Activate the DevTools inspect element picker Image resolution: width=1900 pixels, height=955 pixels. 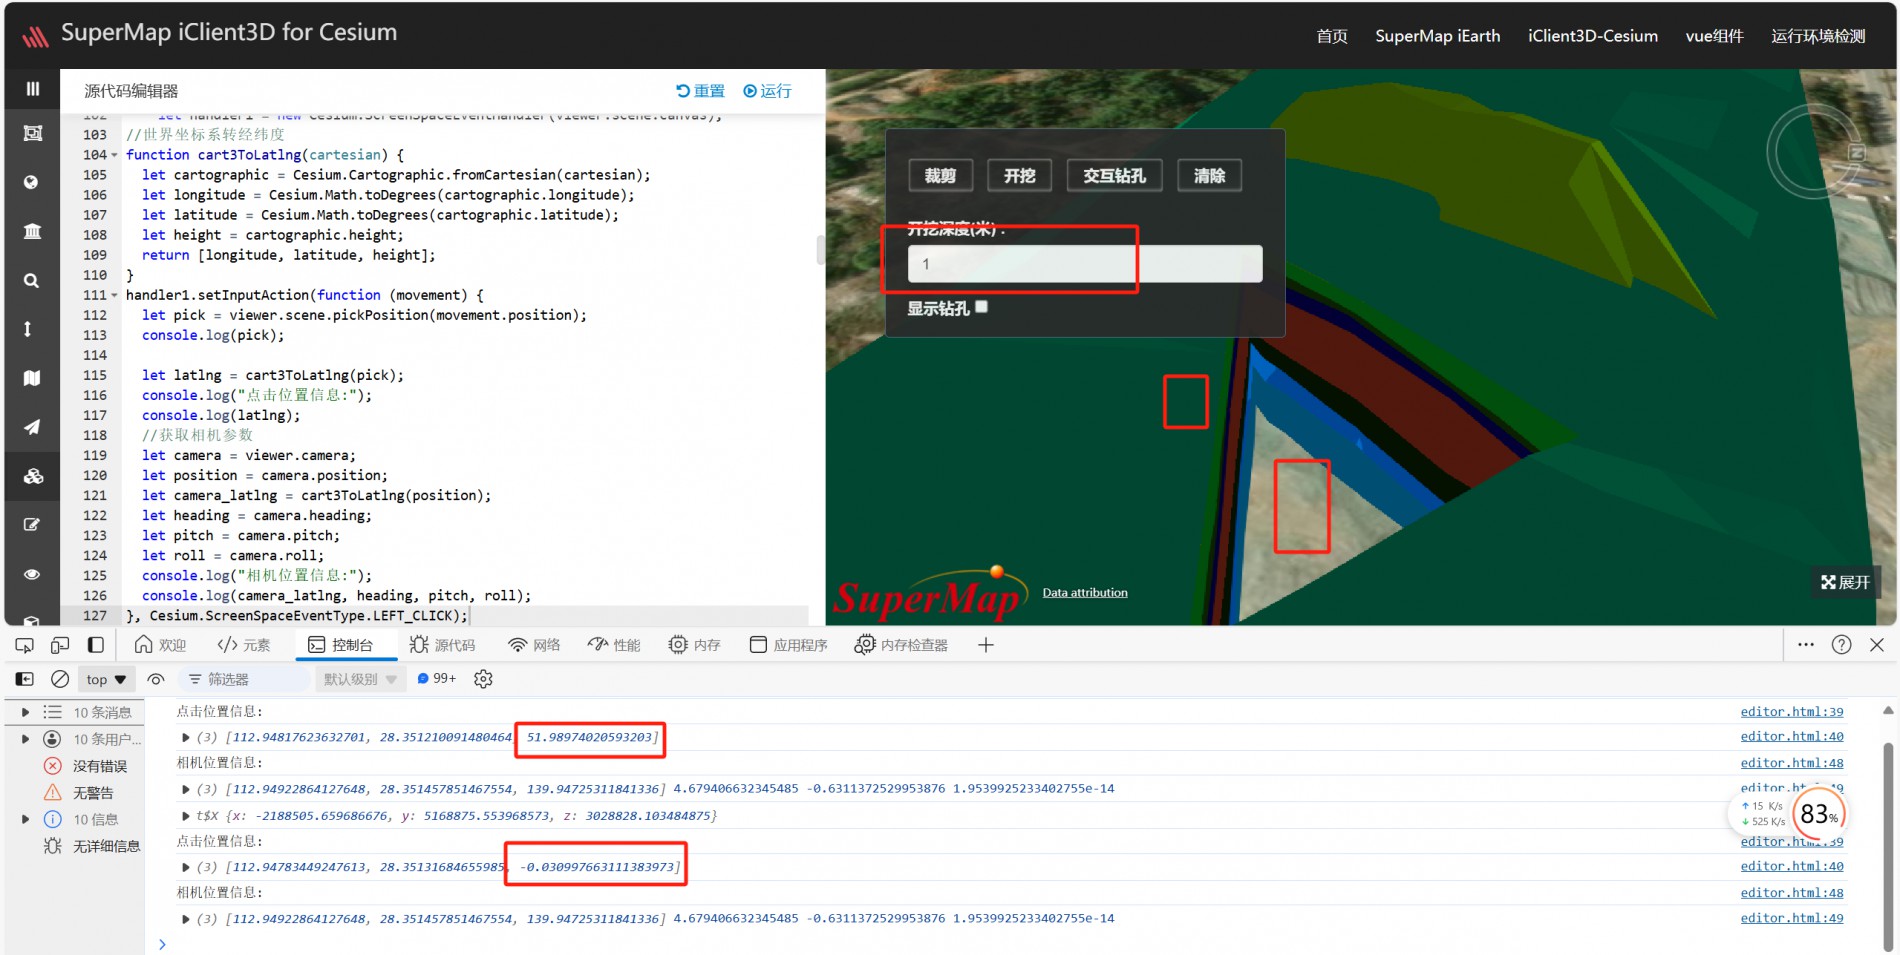coord(24,645)
